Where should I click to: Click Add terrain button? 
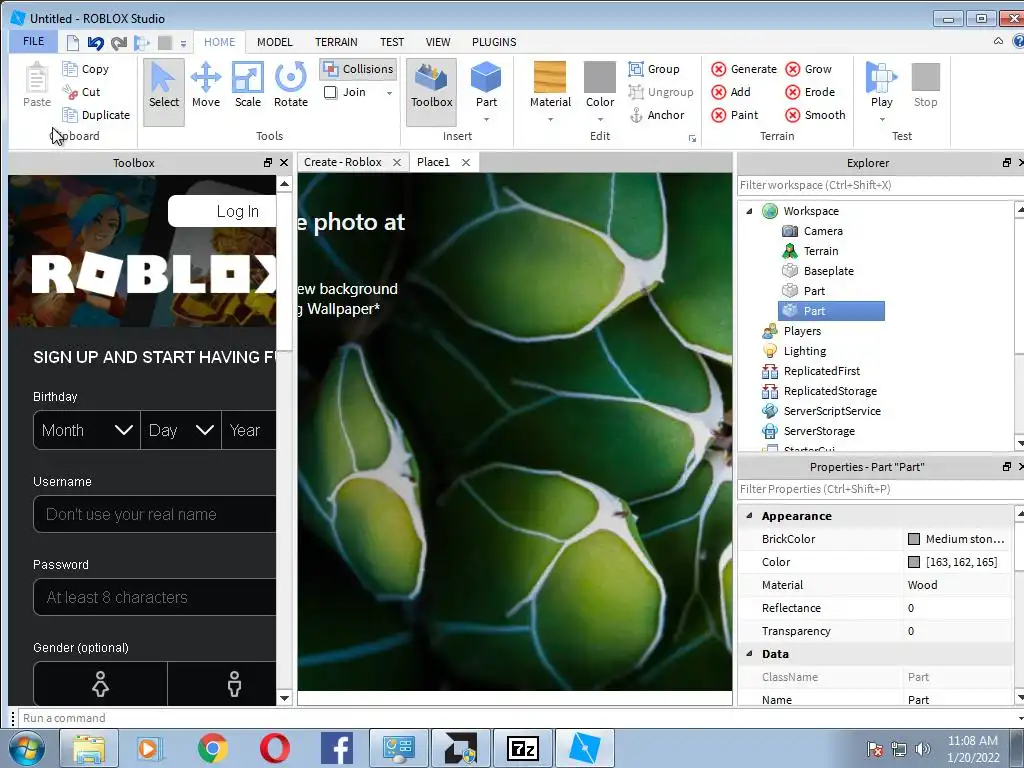[x=731, y=92]
